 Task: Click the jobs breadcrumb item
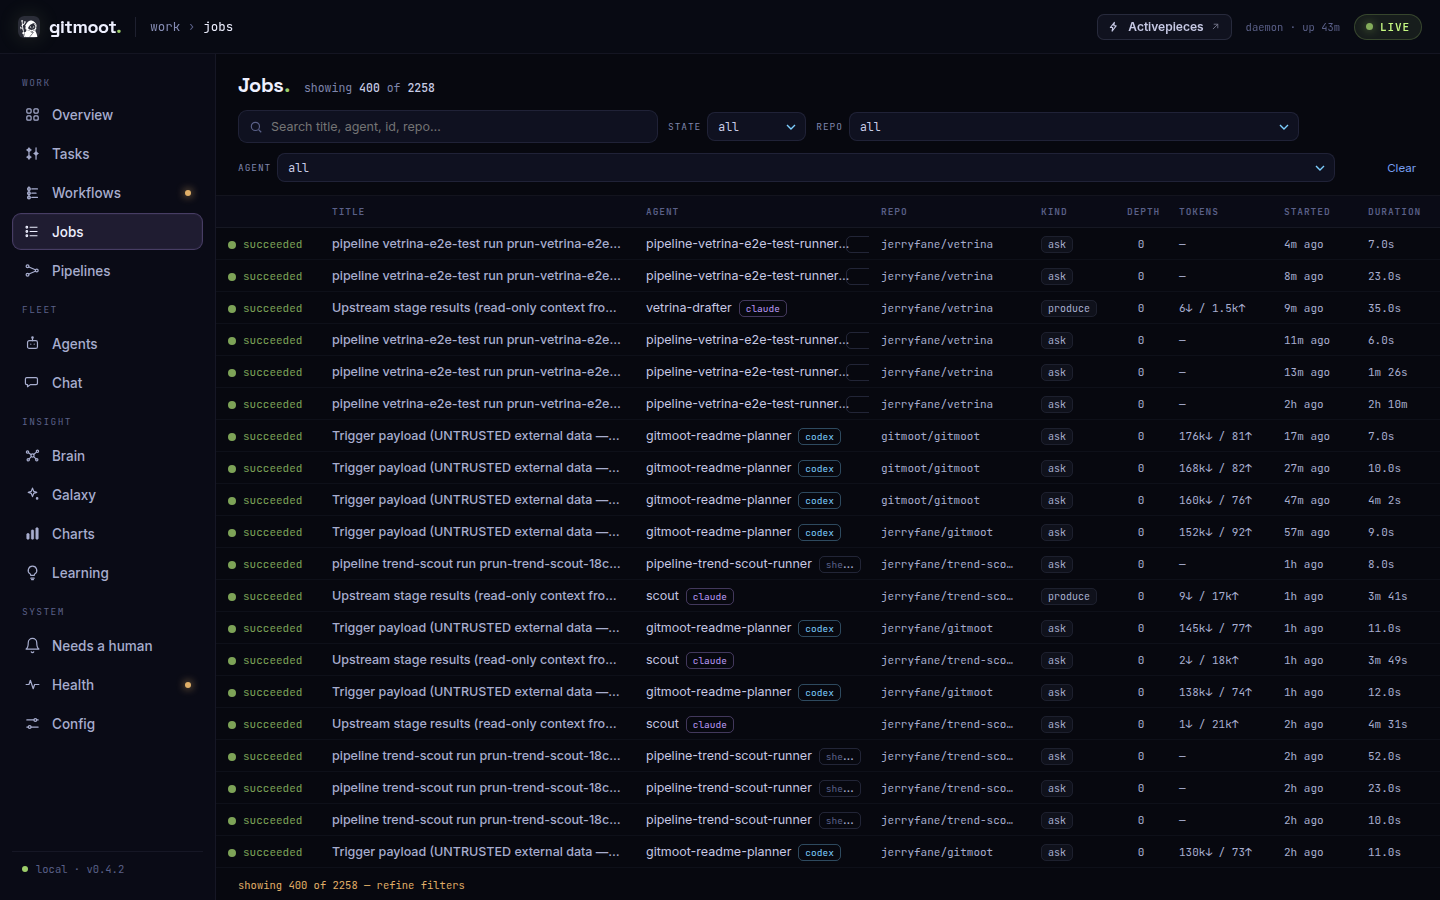218,27
